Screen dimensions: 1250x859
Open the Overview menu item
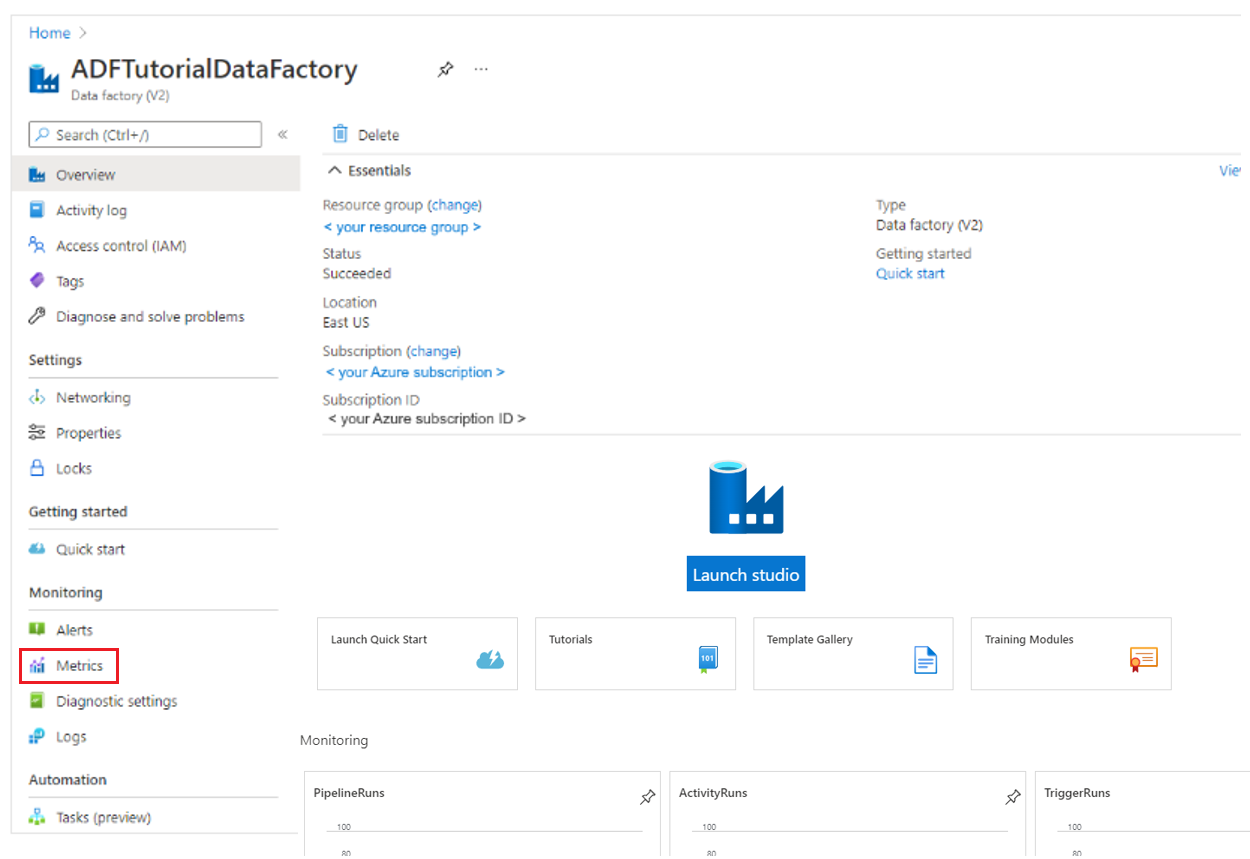coord(157,175)
